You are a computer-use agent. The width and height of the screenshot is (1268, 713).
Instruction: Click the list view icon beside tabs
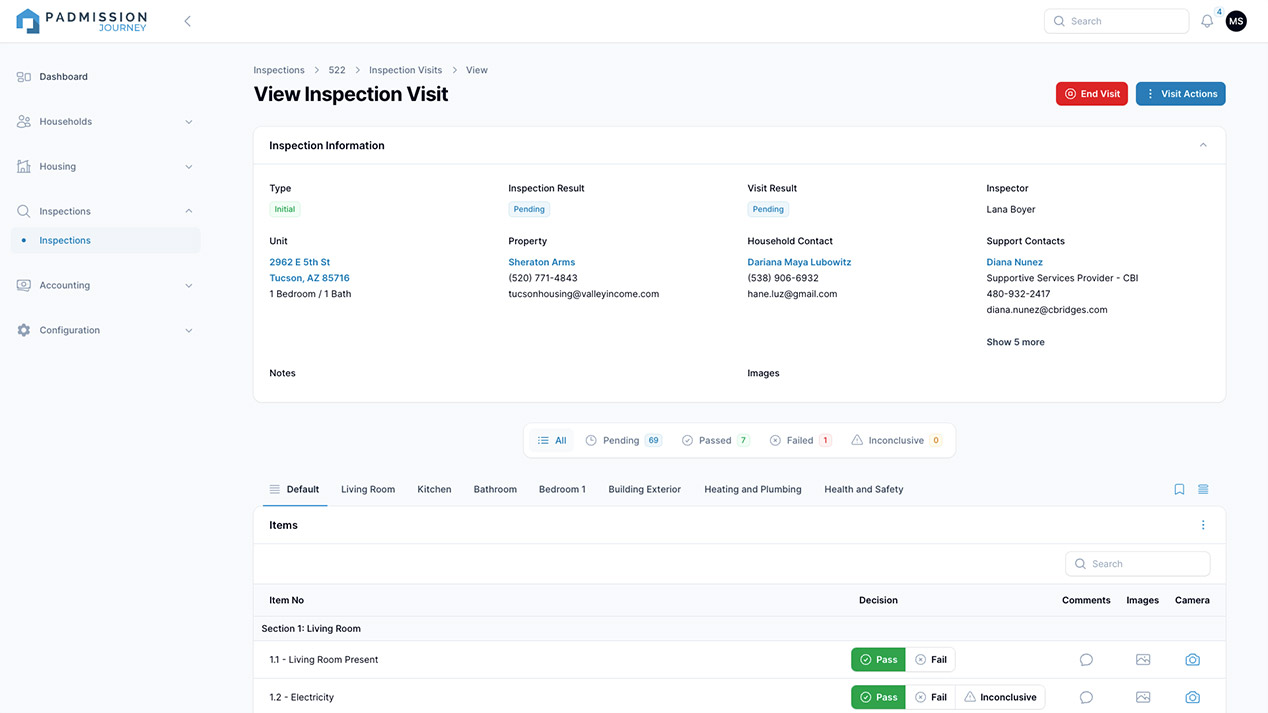coord(1203,490)
